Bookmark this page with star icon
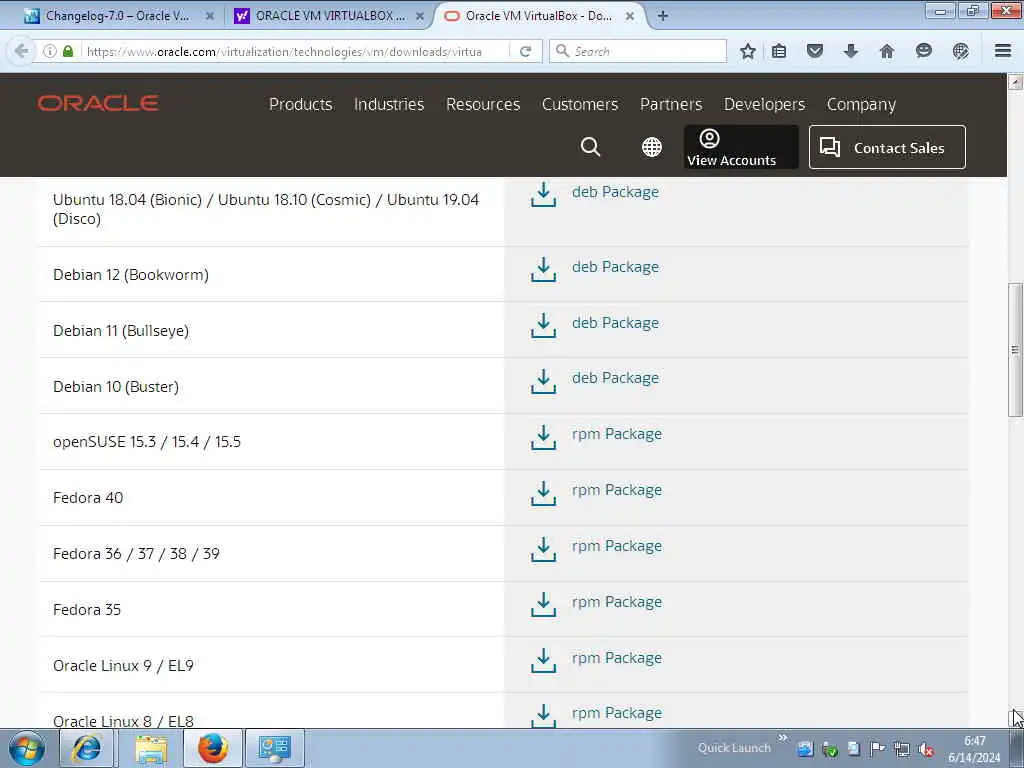The image size is (1024, 768). pos(748,51)
